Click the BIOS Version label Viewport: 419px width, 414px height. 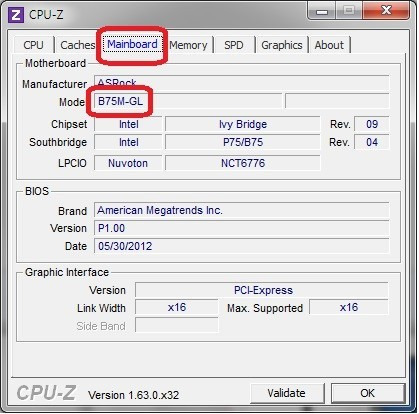(x=68, y=228)
